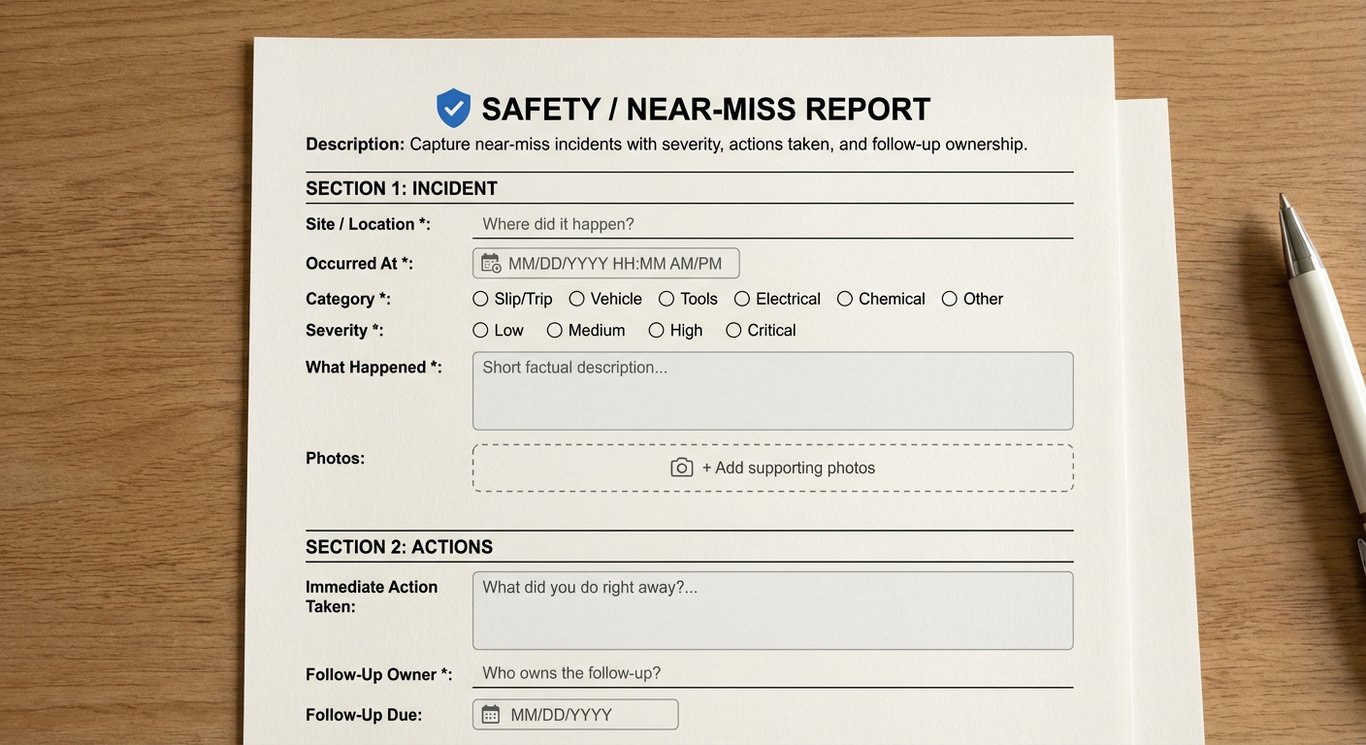Pick the Chemical category

point(845,298)
